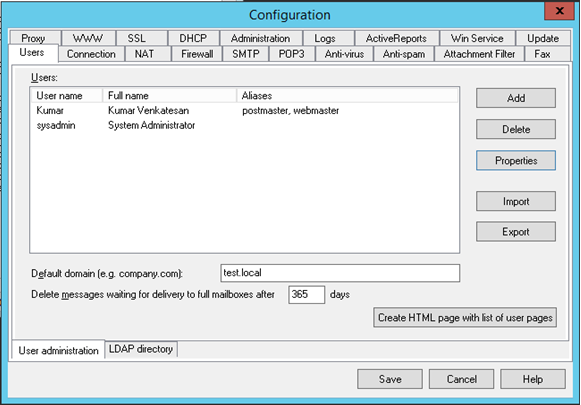Image resolution: width=581 pixels, height=405 pixels.
Task: Open the Firewall tab
Action: pyautogui.click(x=197, y=54)
